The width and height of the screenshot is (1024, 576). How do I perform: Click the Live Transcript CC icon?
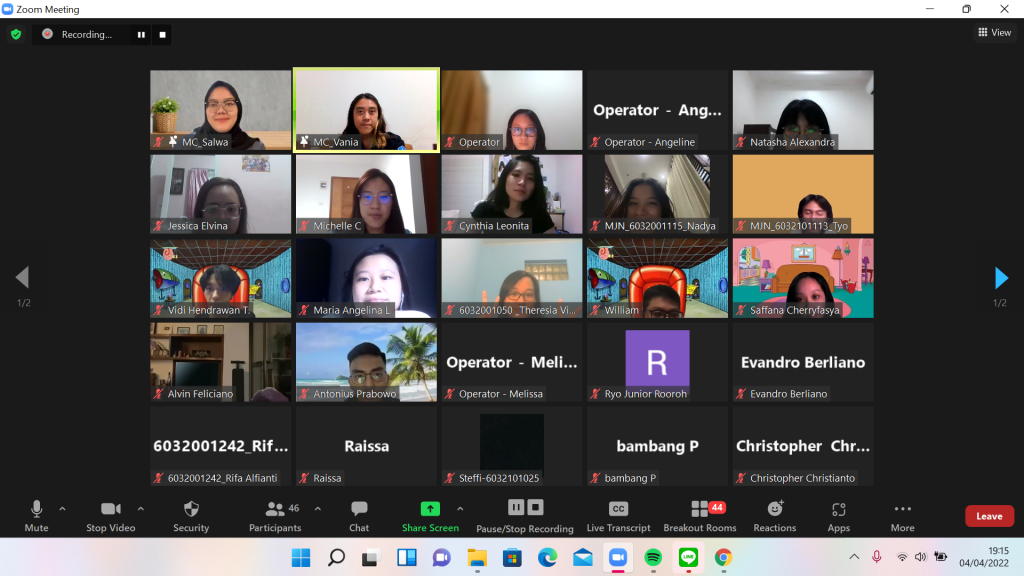pyautogui.click(x=618, y=509)
